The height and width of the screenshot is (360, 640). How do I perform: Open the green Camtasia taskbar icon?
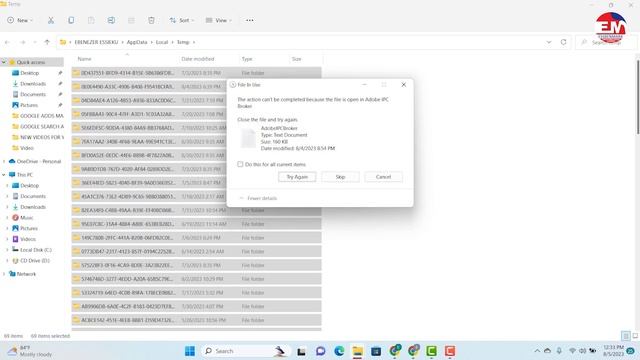(431, 351)
